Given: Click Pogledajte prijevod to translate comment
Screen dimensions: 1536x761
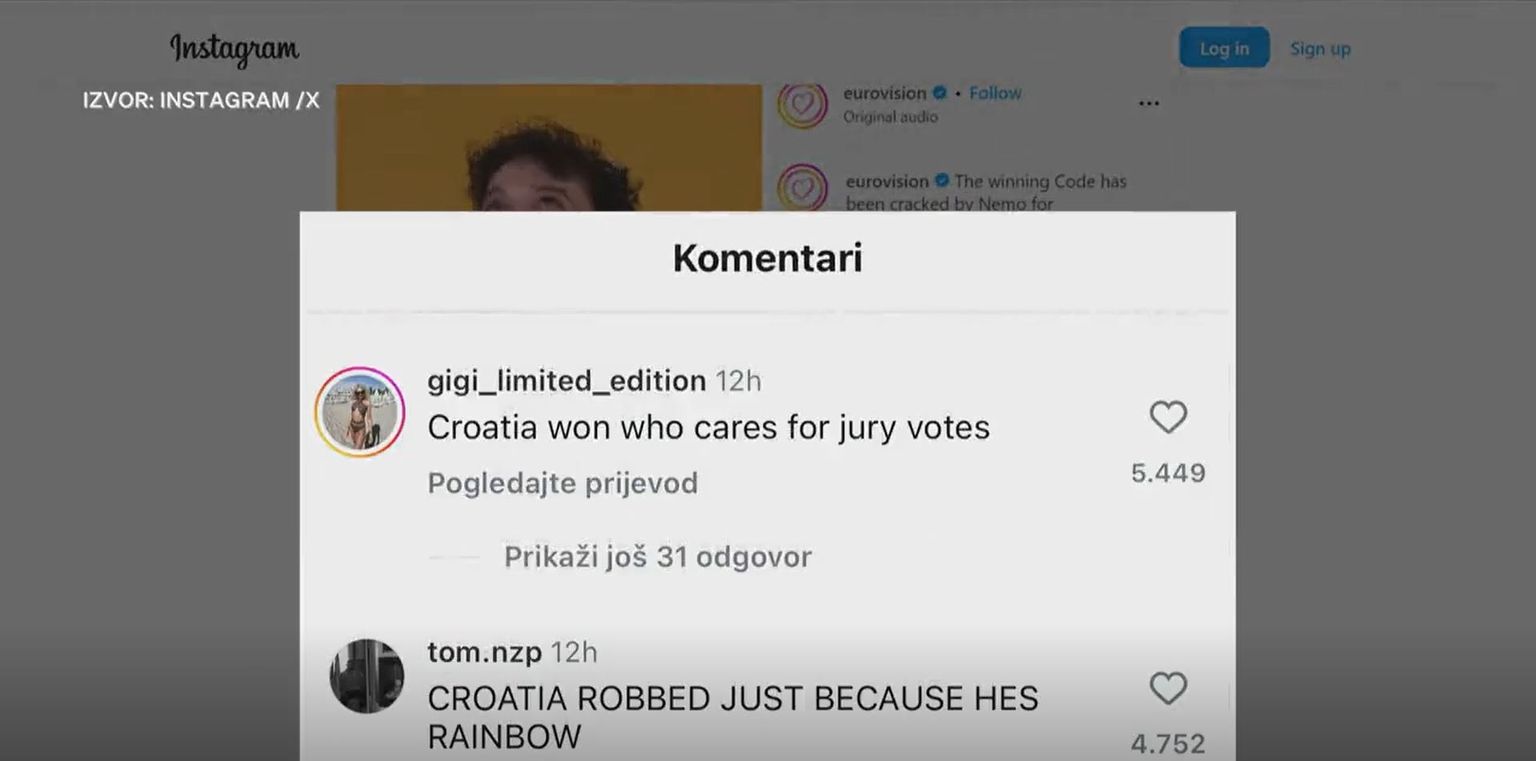Looking at the screenshot, I should tap(562, 483).
